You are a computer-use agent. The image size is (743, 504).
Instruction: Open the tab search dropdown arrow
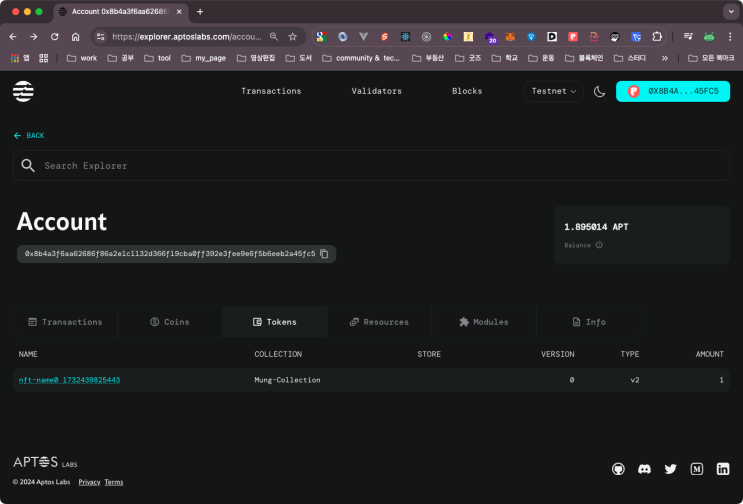(730, 11)
